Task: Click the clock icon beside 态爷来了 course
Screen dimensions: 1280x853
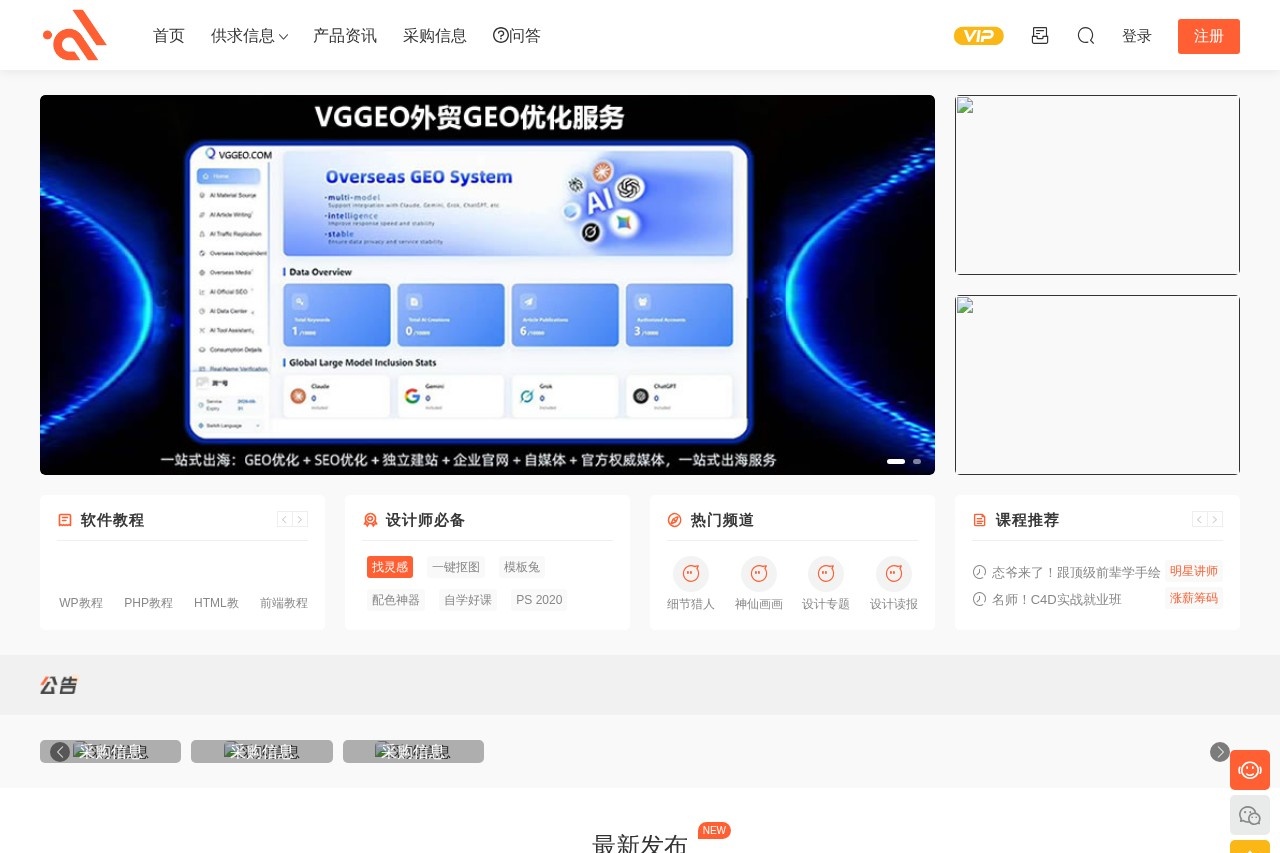Action: (979, 572)
